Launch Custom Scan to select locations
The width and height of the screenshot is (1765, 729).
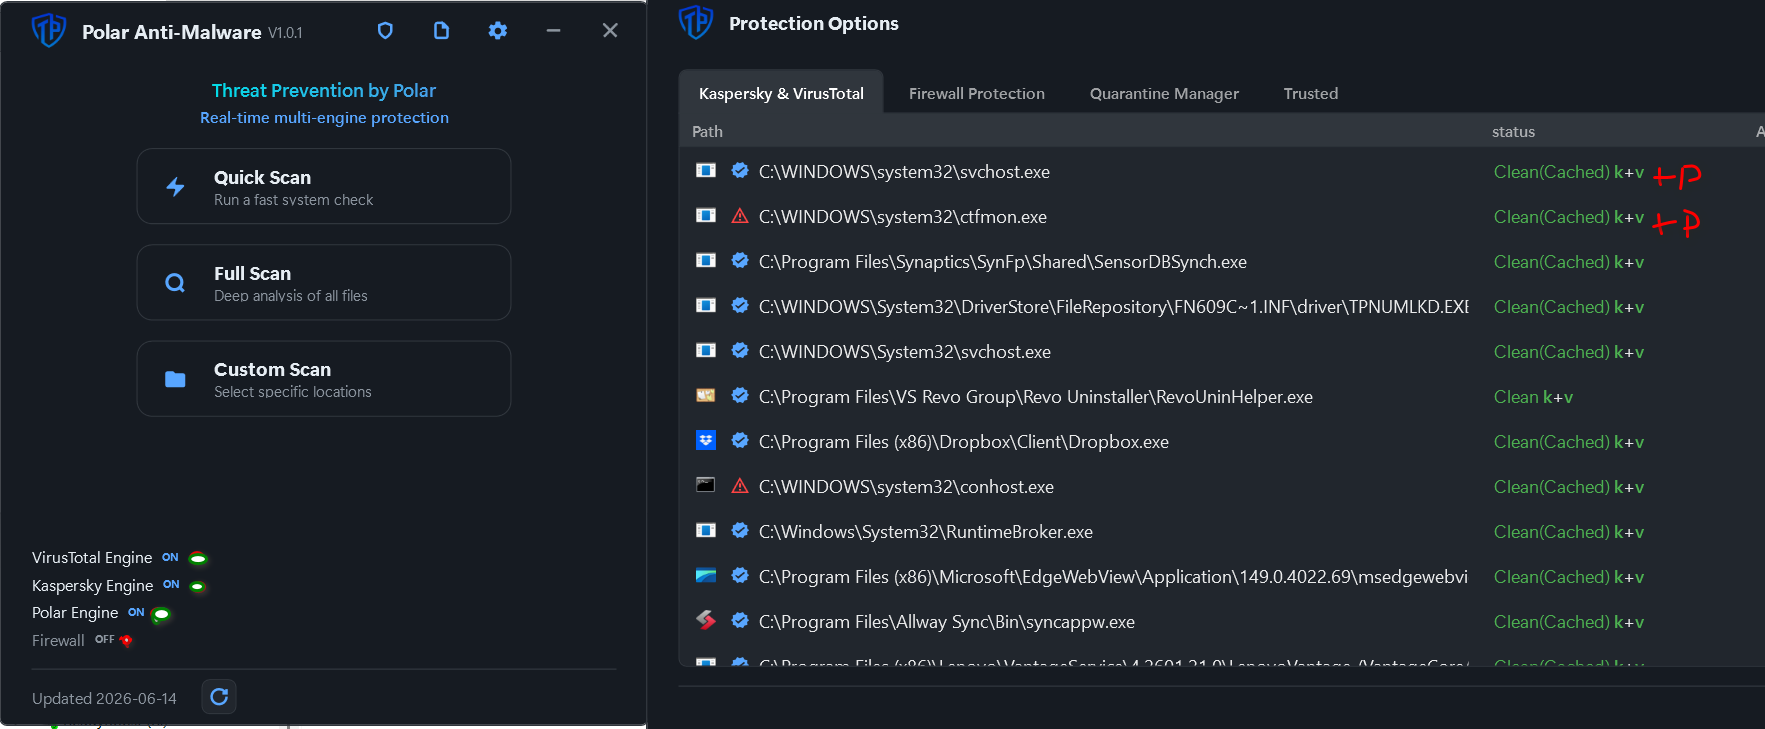coord(324,378)
